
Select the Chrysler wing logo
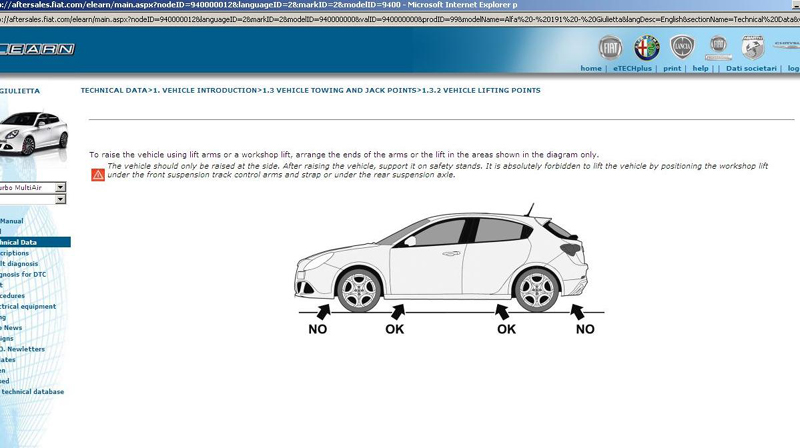[x=787, y=45]
